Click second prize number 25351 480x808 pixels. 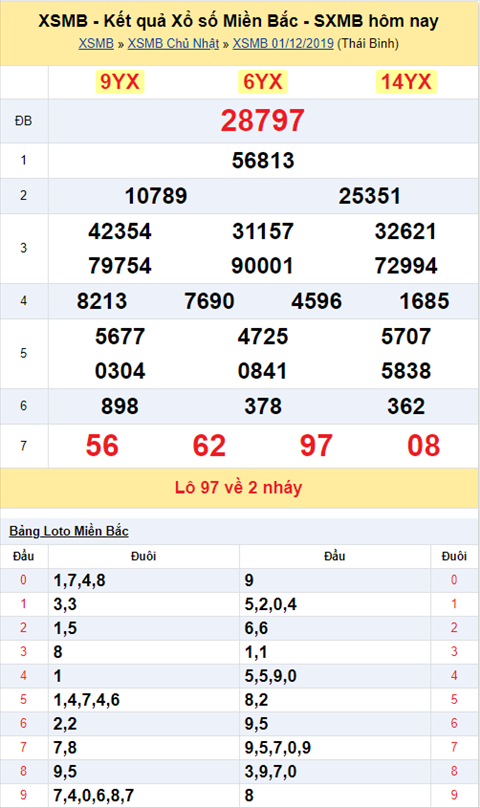pos(370,196)
